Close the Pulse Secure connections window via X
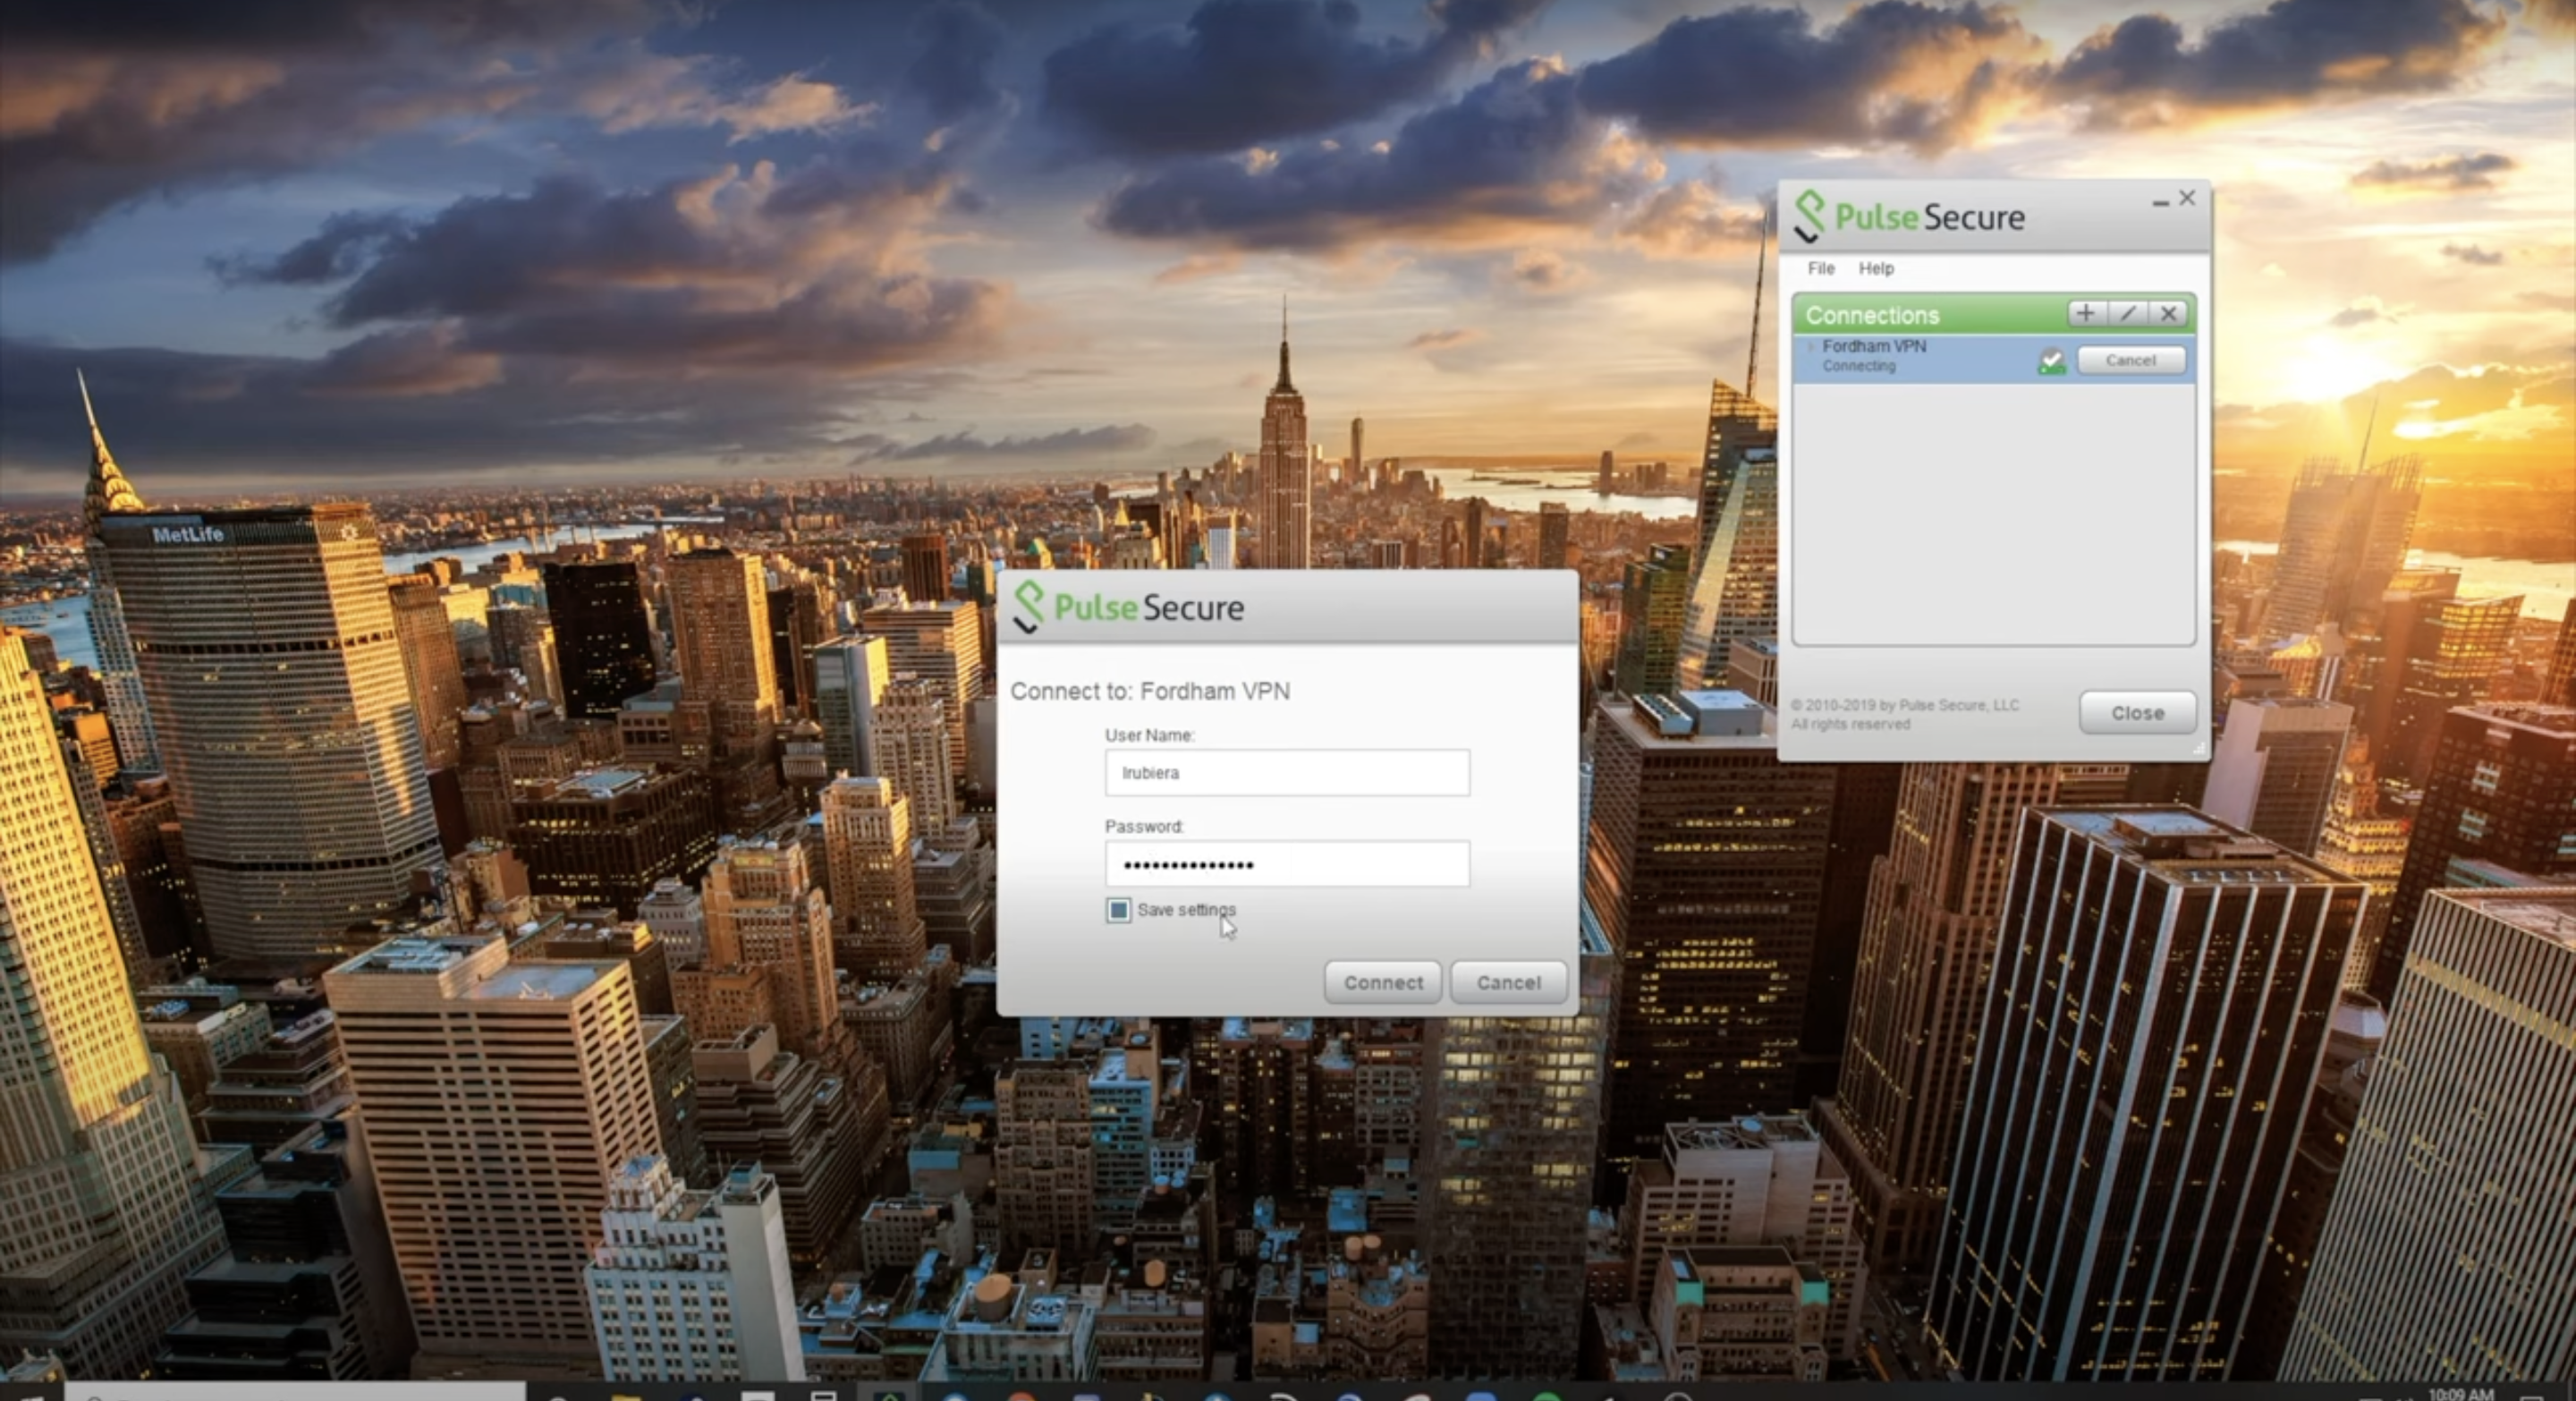The width and height of the screenshot is (2576, 1401). pos(2187,198)
